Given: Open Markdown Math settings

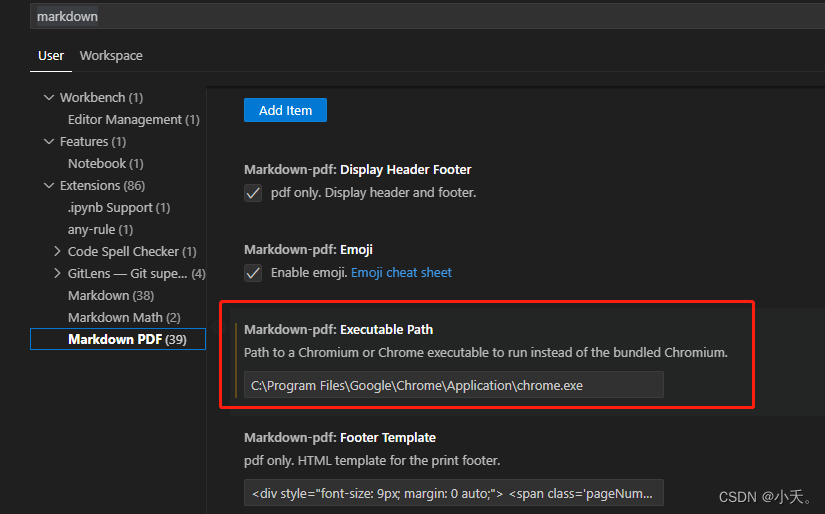Looking at the screenshot, I should pyautogui.click(x=124, y=318).
